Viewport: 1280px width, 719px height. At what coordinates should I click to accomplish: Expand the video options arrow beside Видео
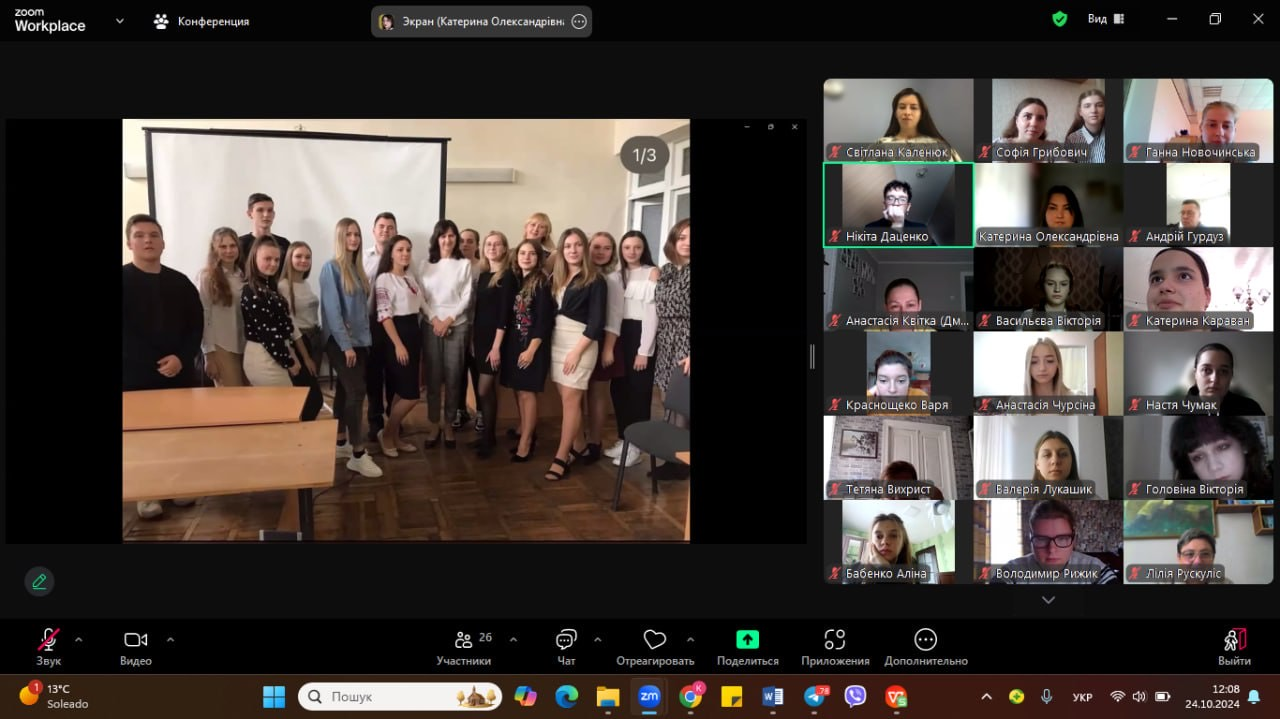(x=170, y=639)
